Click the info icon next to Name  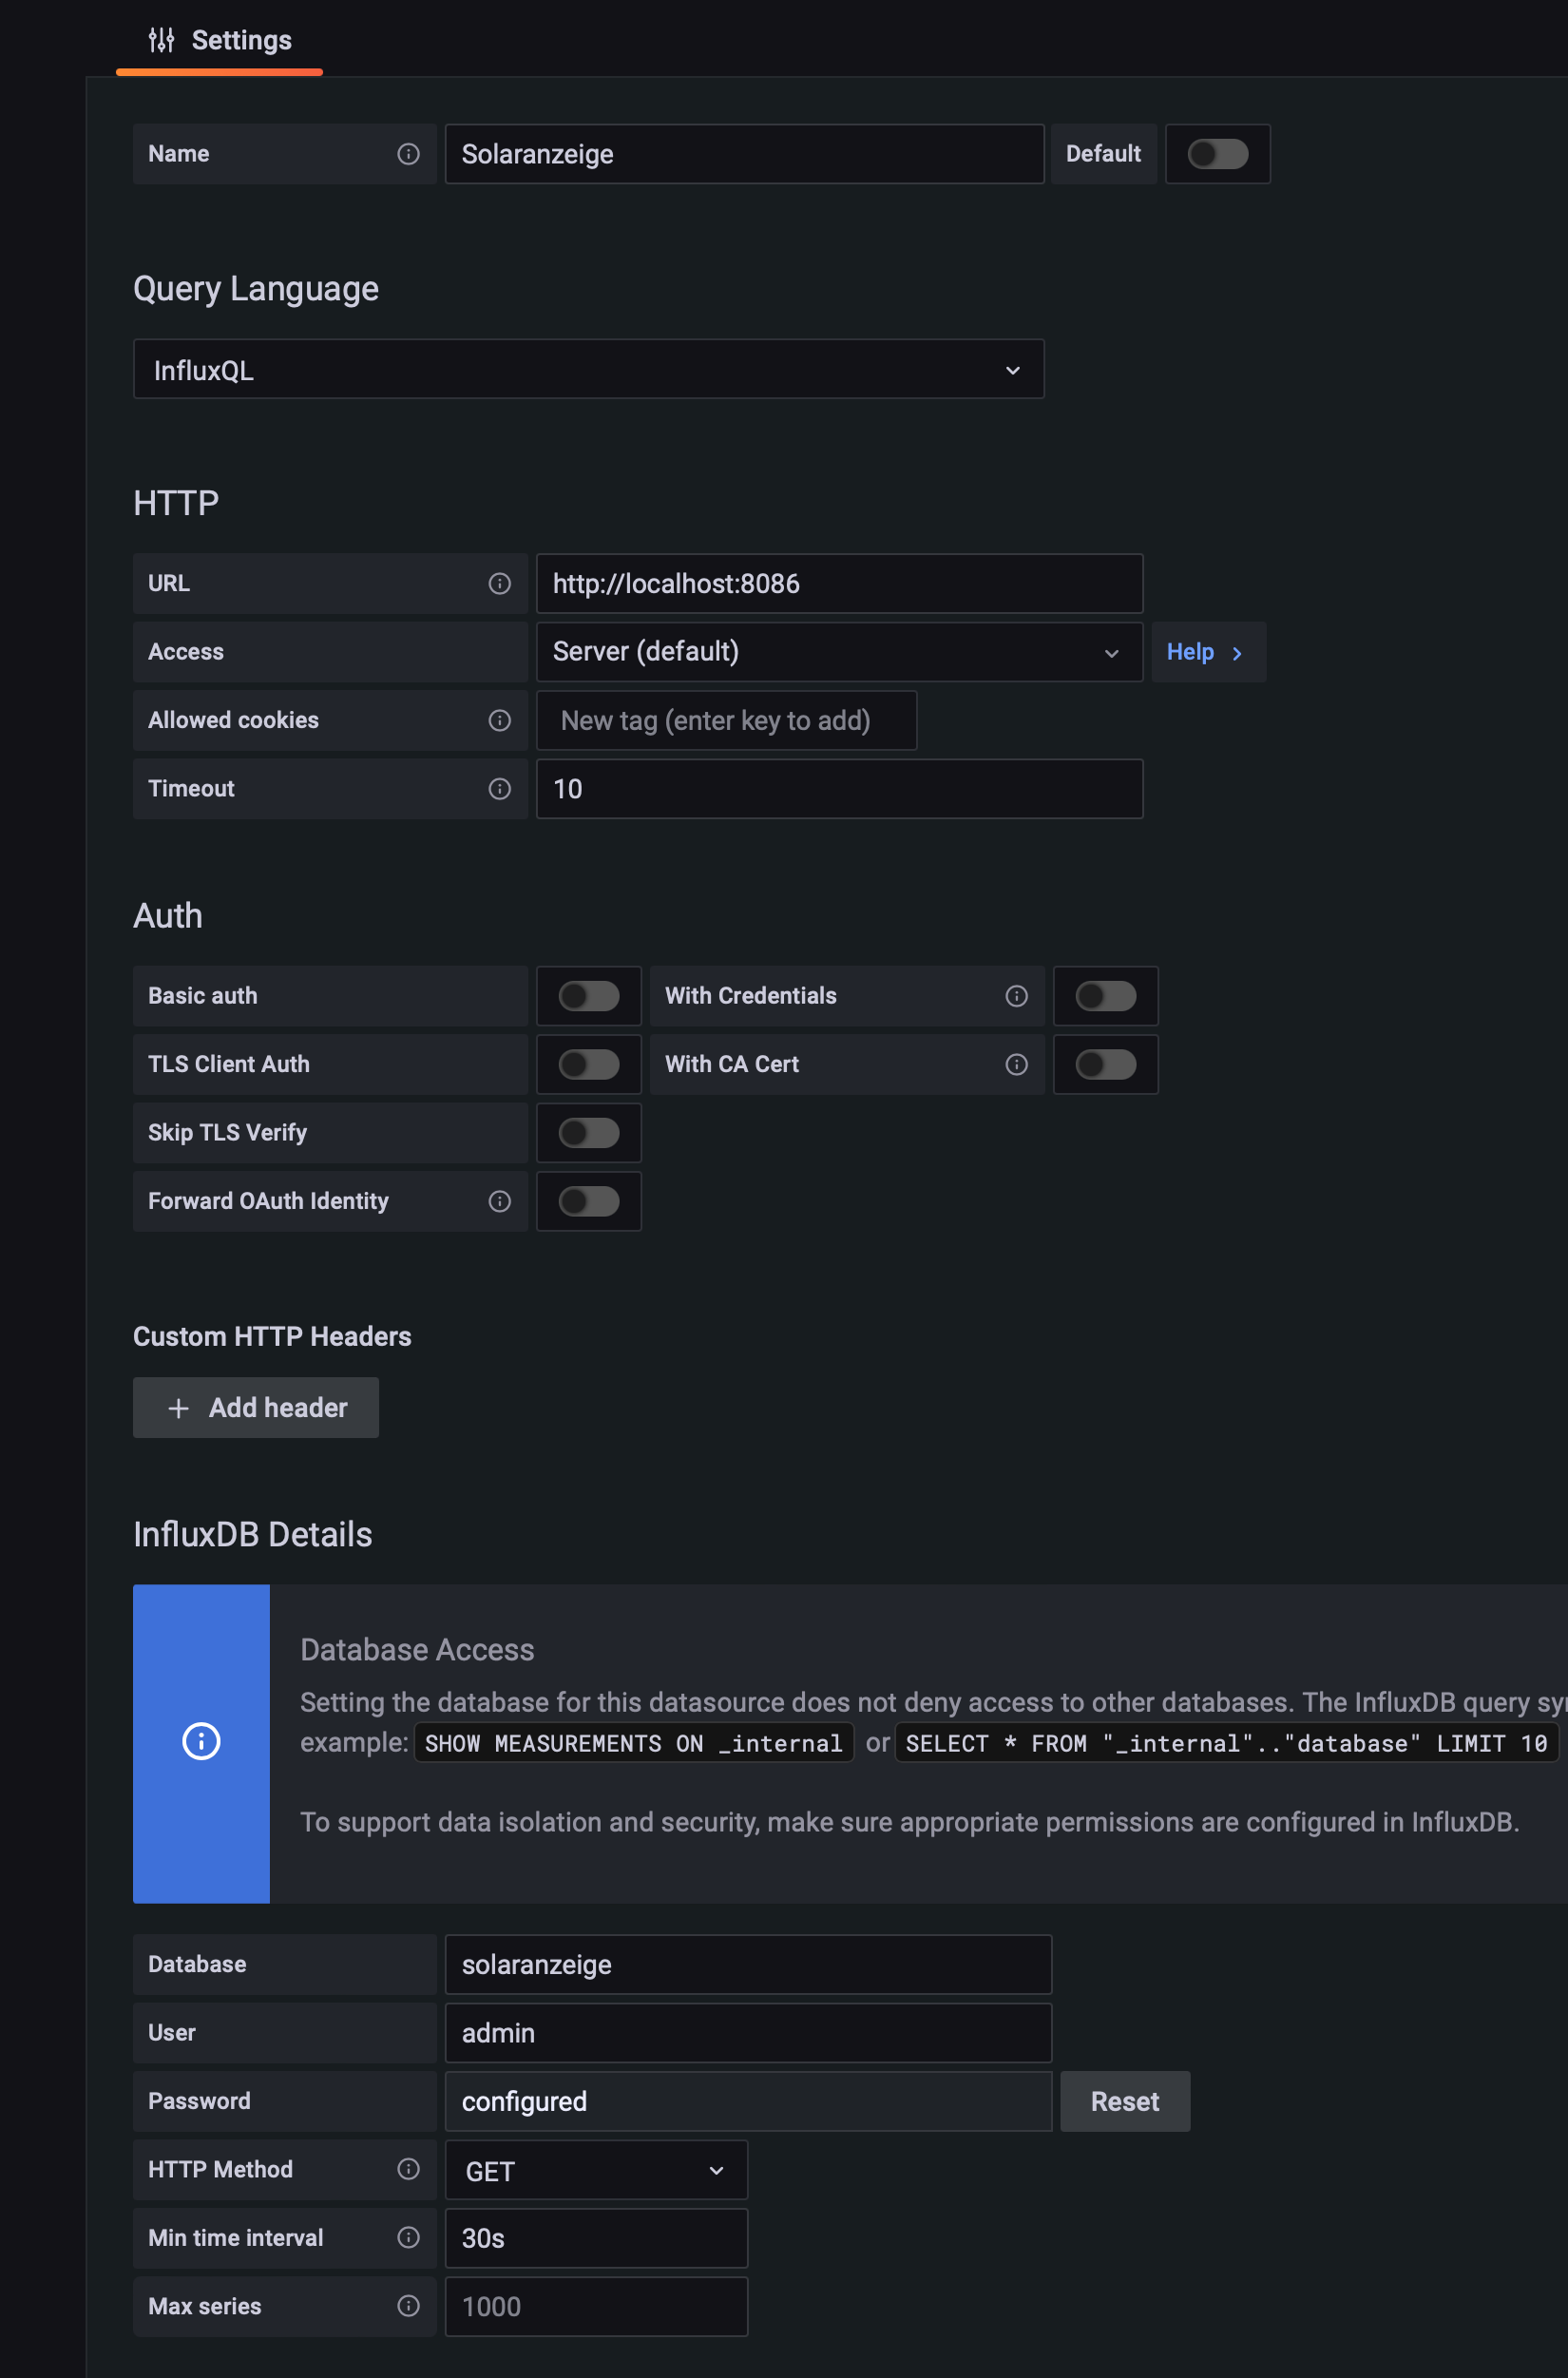408,154
